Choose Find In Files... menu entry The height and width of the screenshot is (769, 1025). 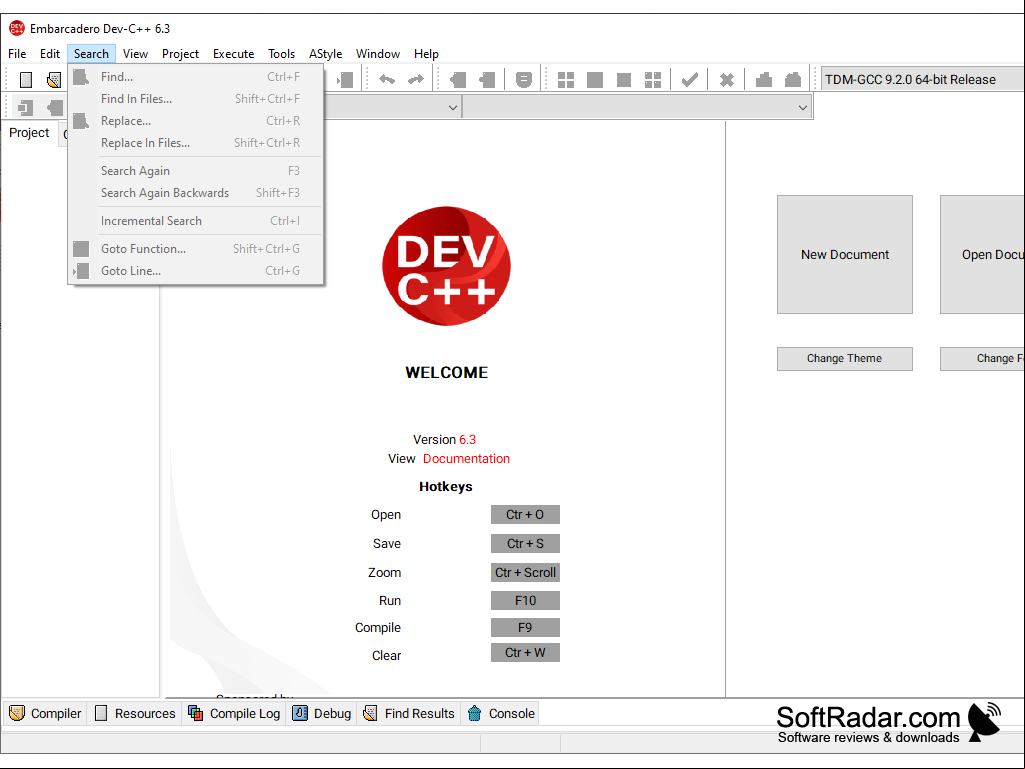[195, 99]
